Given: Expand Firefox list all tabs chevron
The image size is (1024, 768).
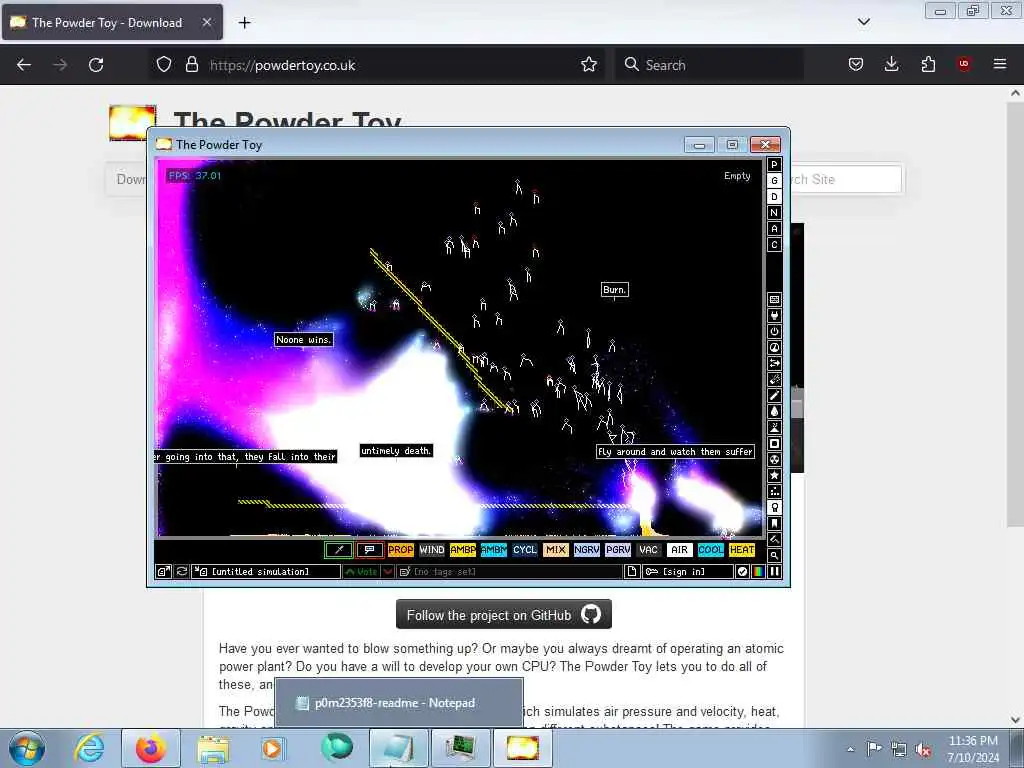Looking at the screenshot, I should (863, 22).
